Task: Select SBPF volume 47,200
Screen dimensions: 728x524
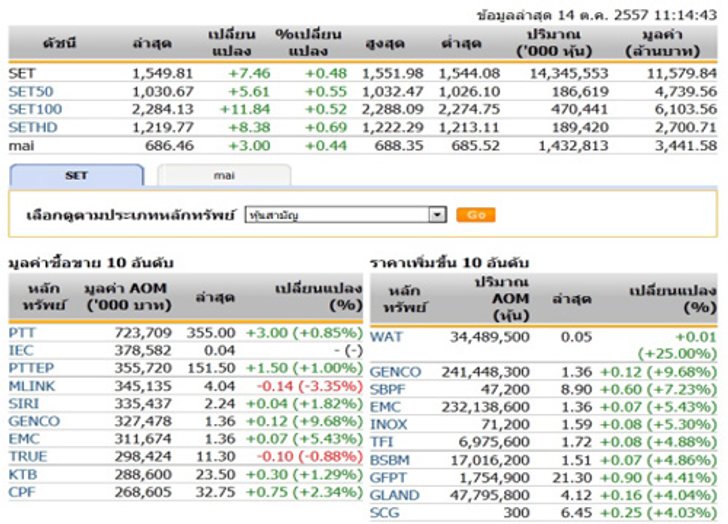Action: [505, 389]
